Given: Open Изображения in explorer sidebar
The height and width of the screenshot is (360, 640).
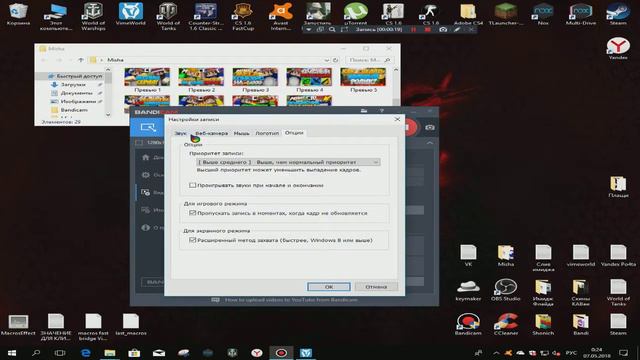Looking at the screenshot, I should click(77, 102).
